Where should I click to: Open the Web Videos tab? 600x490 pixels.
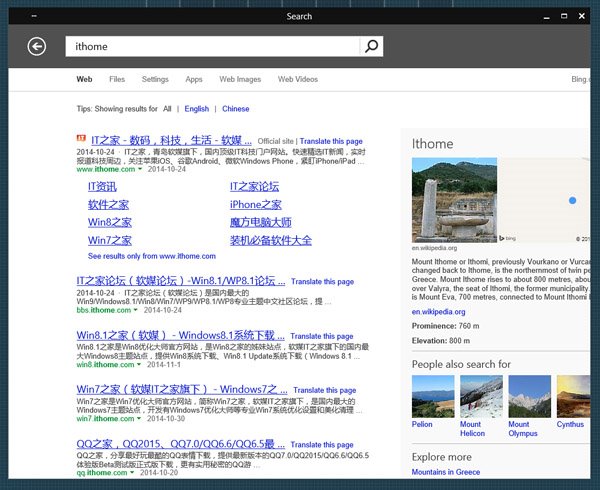coord(298,79)
